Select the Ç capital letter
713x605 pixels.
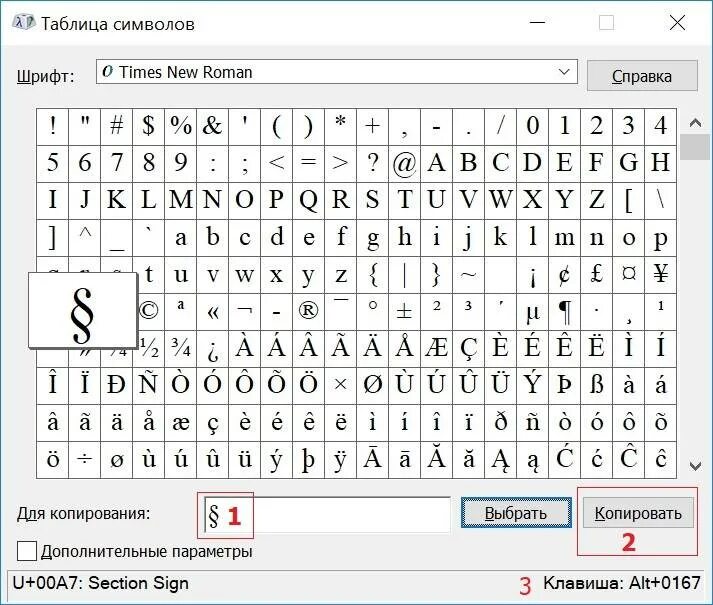(468, 349)
